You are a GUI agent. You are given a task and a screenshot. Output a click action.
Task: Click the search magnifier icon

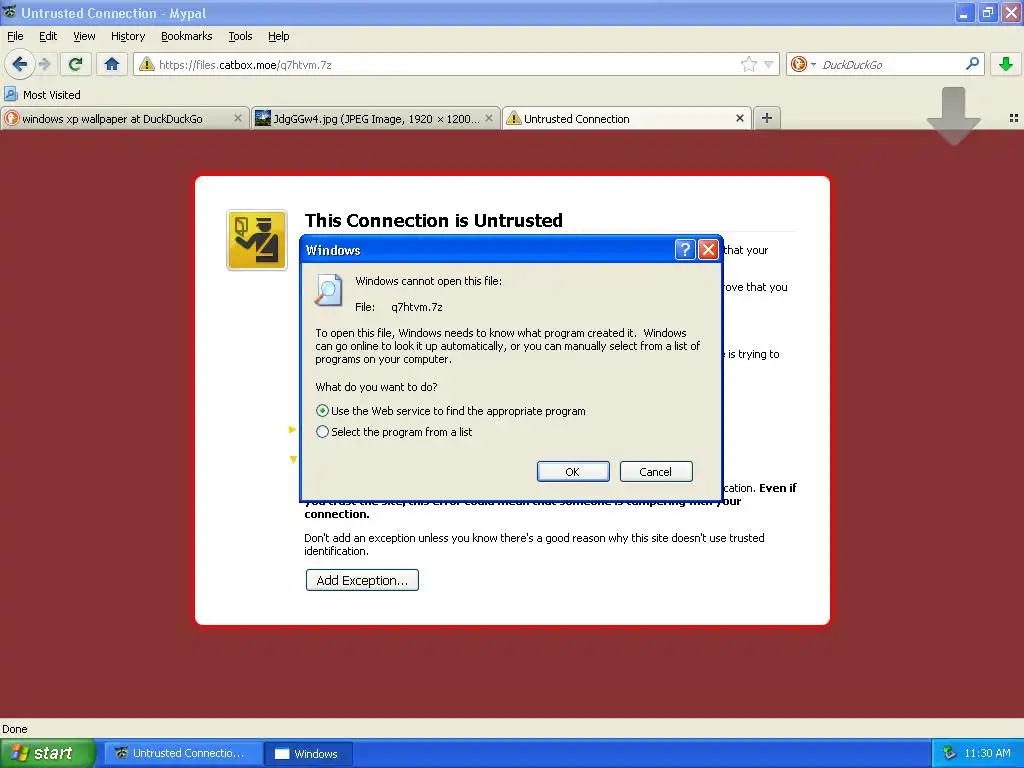point(972,64)
